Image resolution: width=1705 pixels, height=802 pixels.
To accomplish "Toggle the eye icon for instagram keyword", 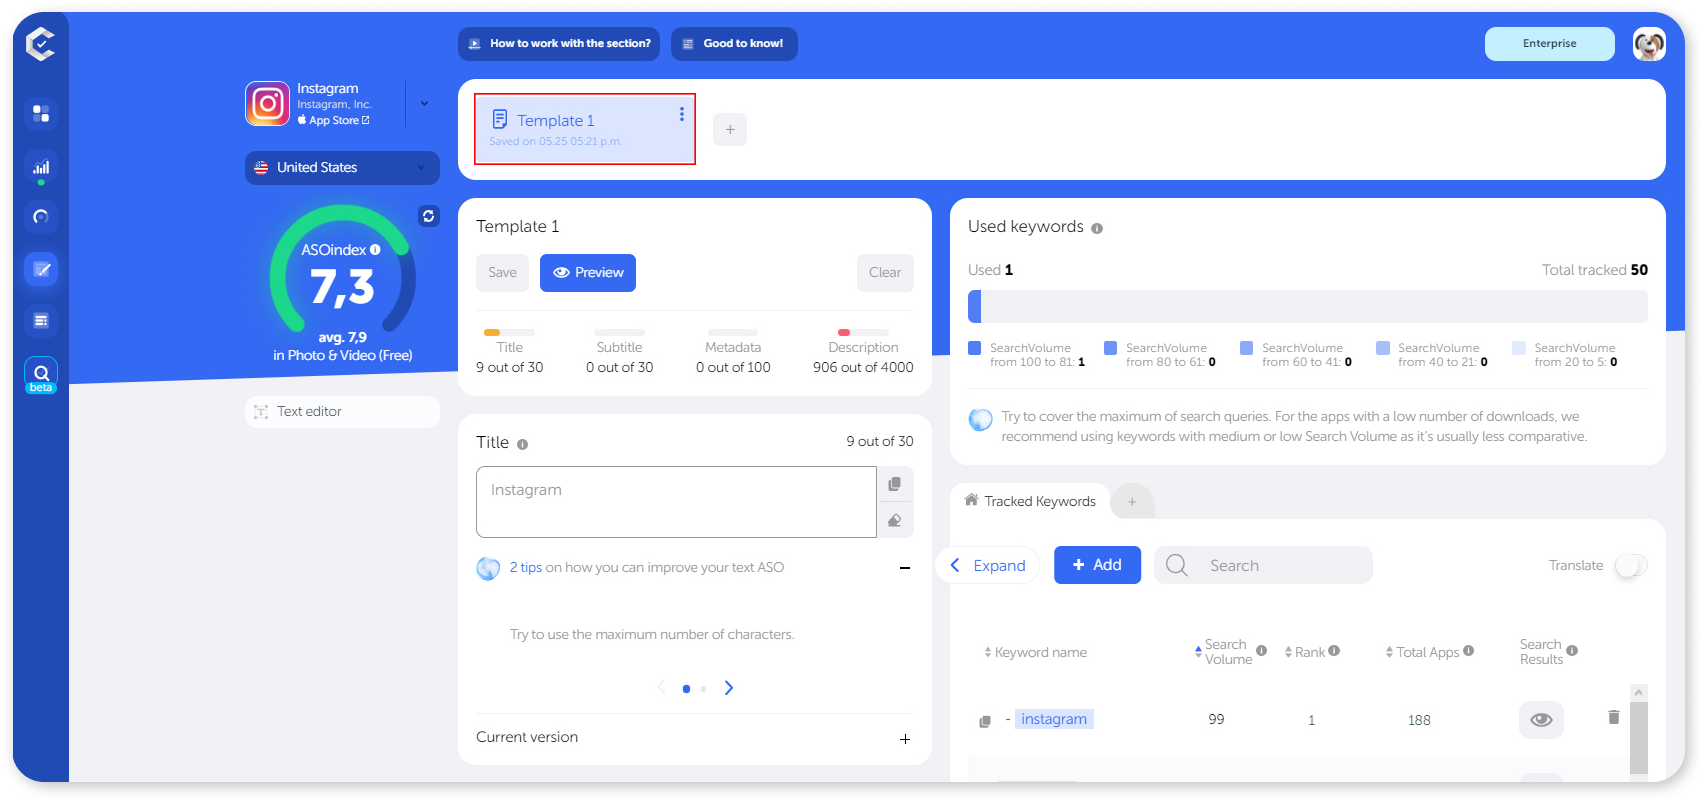I will point(1541,720).
